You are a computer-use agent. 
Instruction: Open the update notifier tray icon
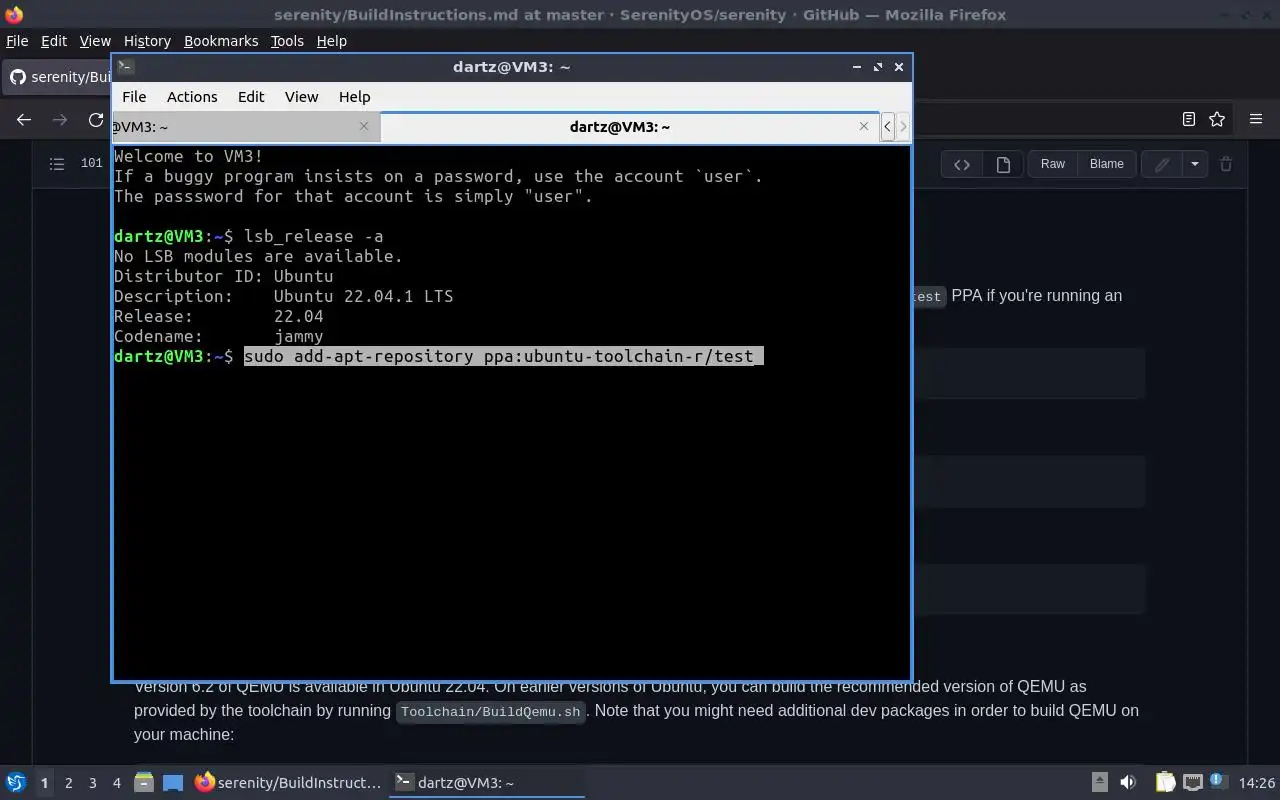(1219, 783)
